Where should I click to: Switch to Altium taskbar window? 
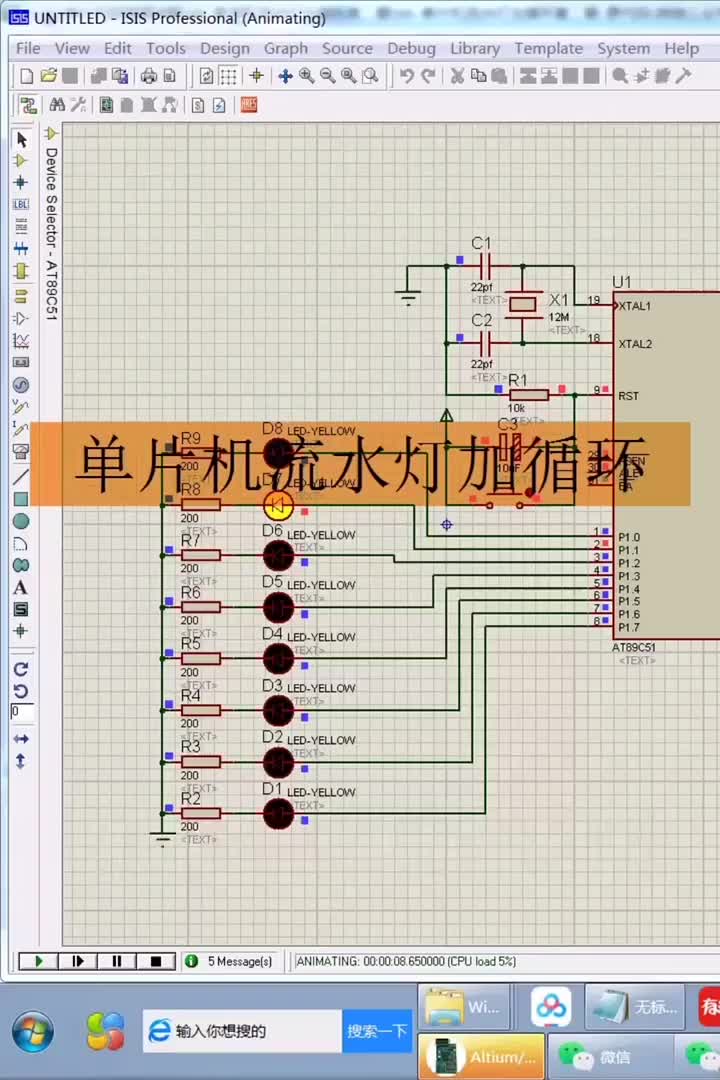pos(481,1056)
